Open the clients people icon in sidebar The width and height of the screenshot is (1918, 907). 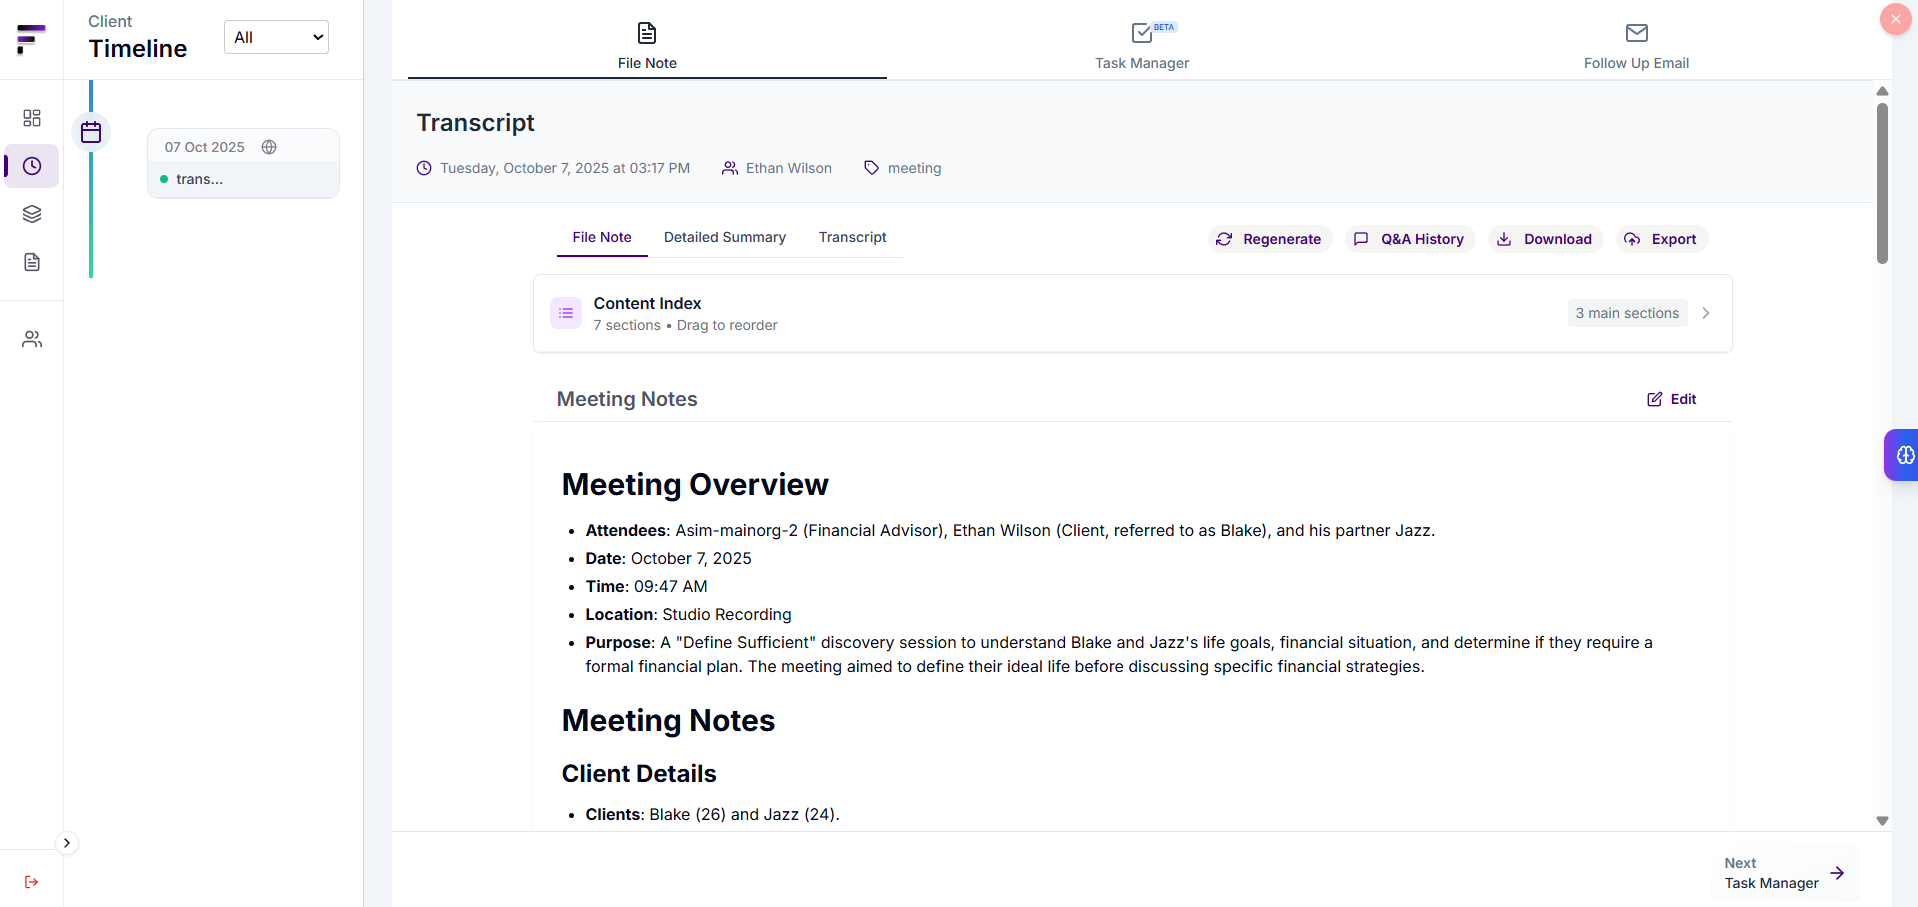31,338
